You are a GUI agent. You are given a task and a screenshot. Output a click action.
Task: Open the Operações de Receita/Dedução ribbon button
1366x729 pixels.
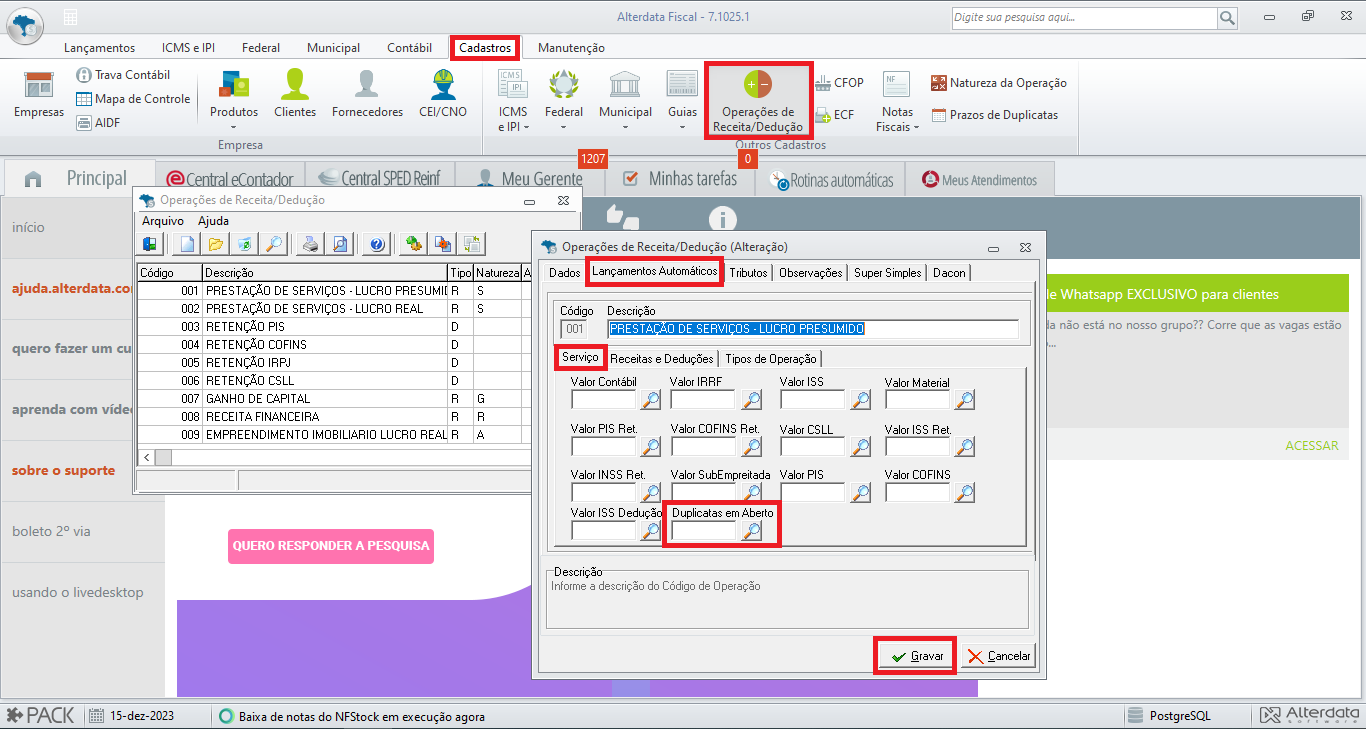click(758, 101)
